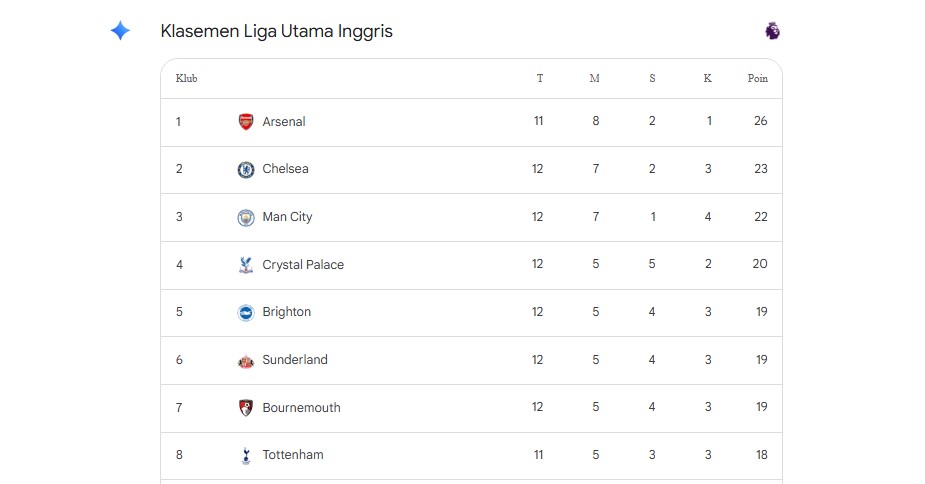Click the blue sparkle AI icon

click(x=120, y=31)
